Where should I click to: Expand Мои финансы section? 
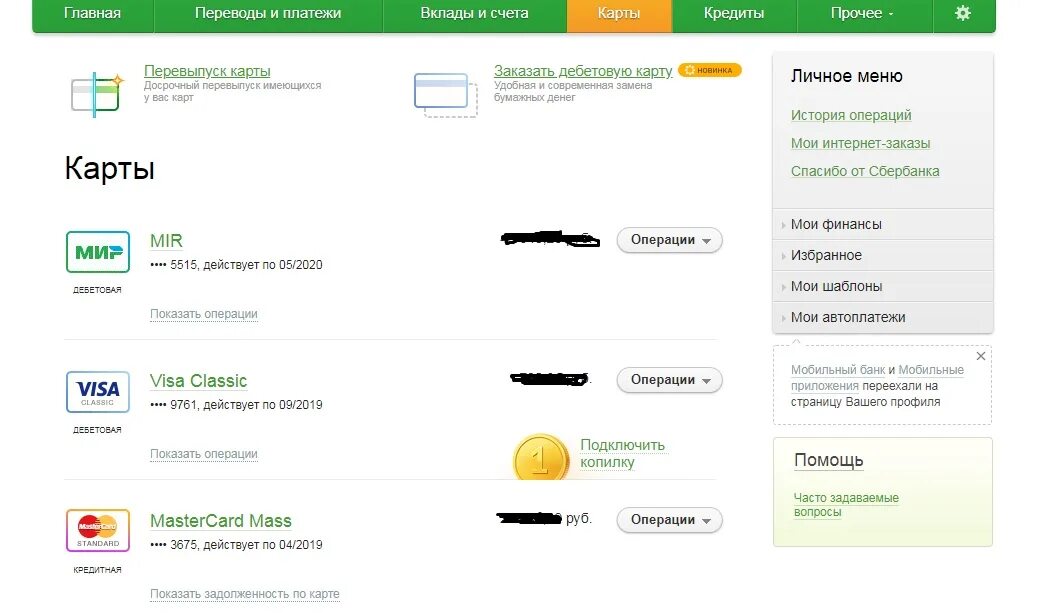[883, 224]
